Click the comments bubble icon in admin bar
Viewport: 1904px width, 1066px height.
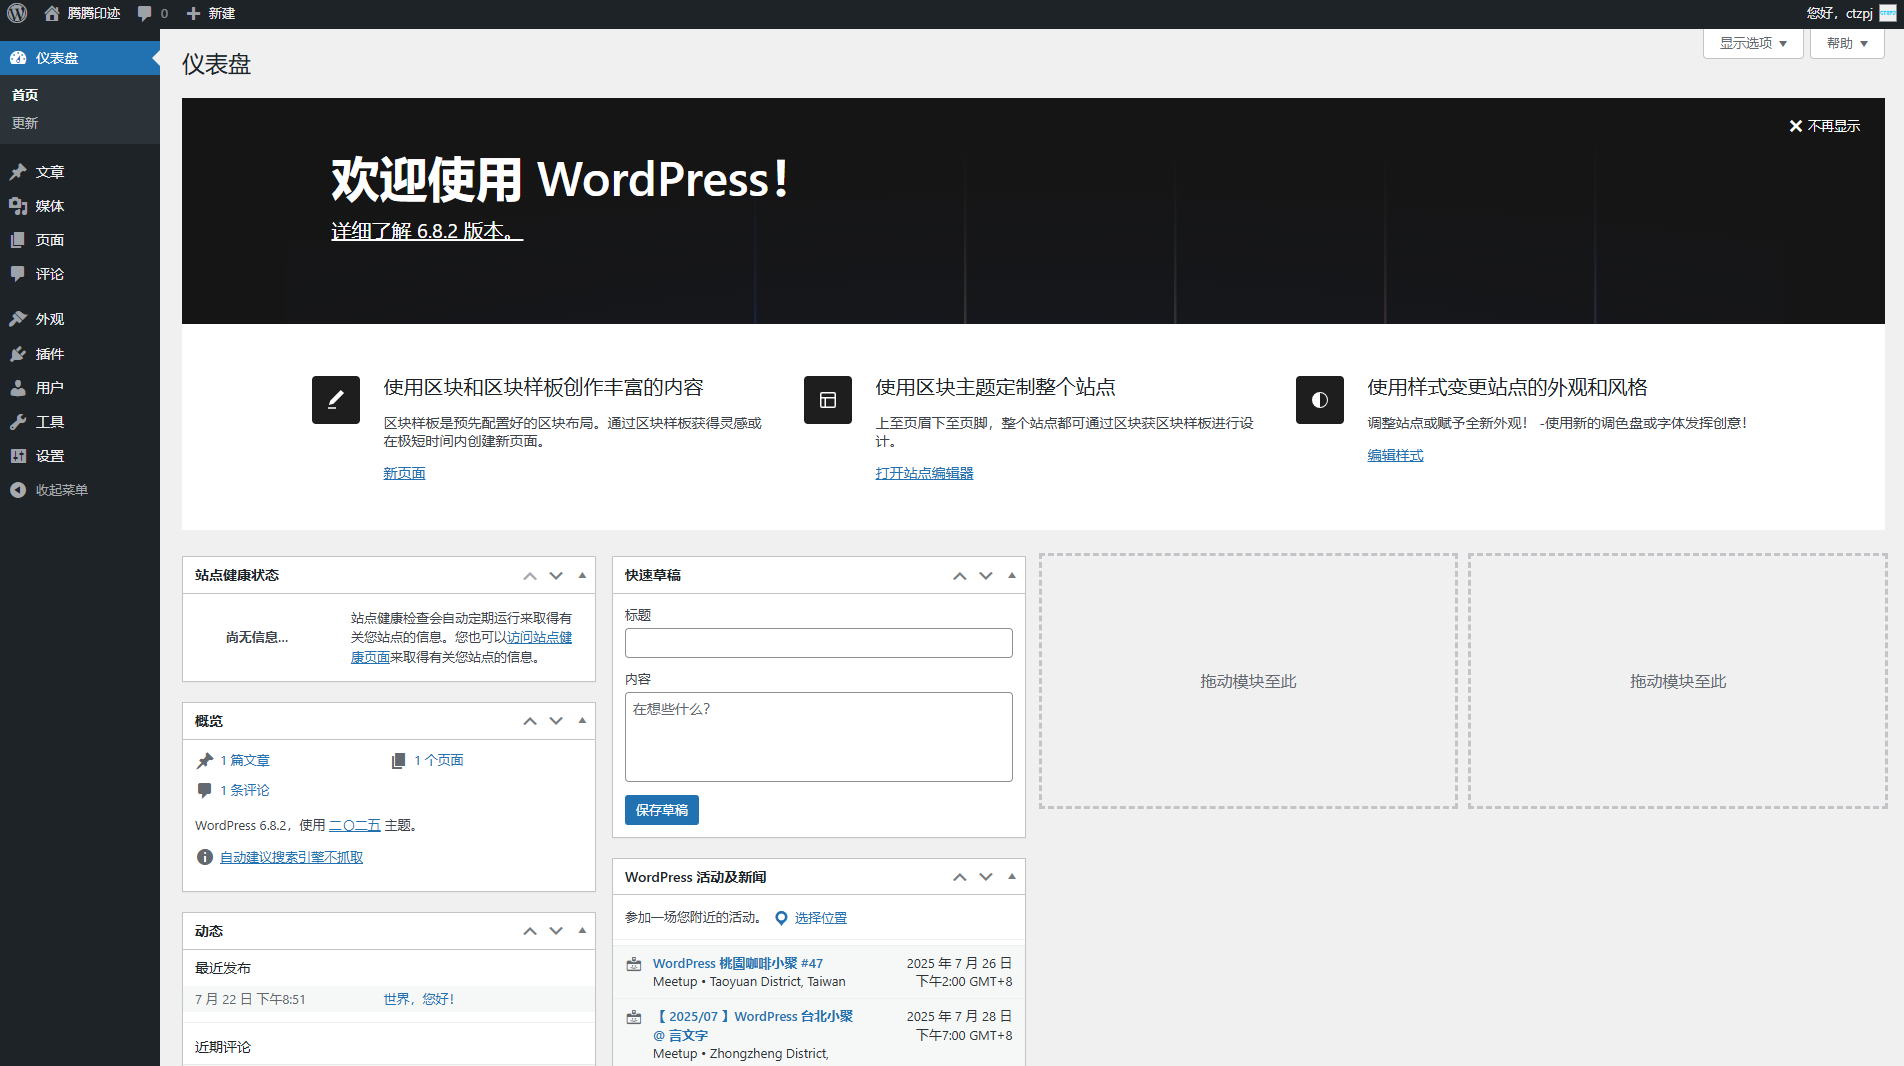click(x=145, y=13)
